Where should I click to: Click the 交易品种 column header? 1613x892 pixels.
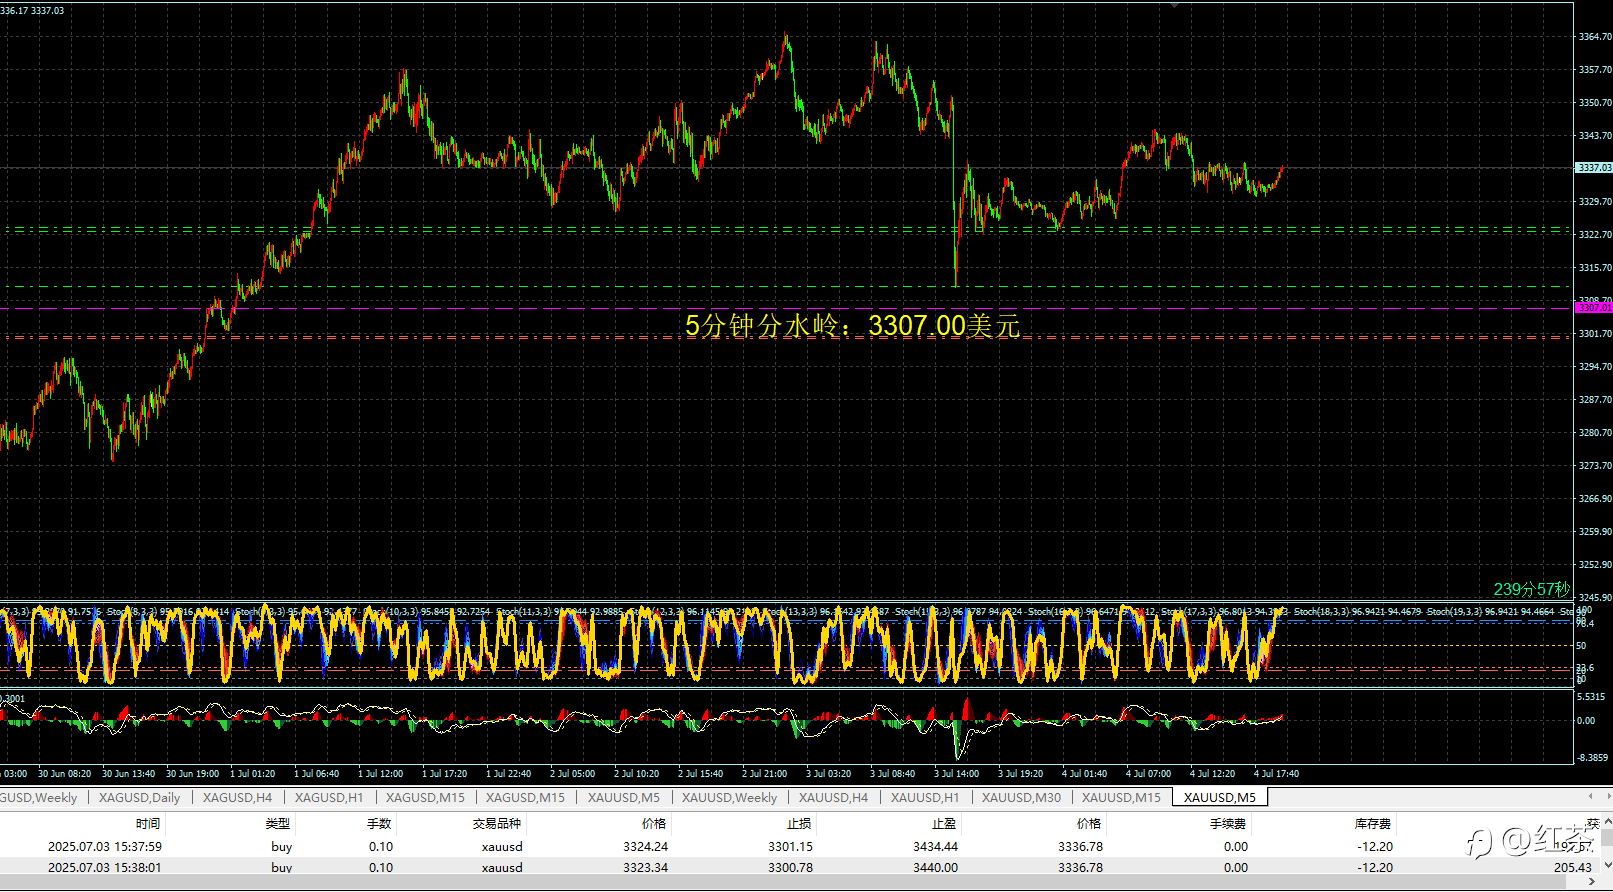coord(497,824)
